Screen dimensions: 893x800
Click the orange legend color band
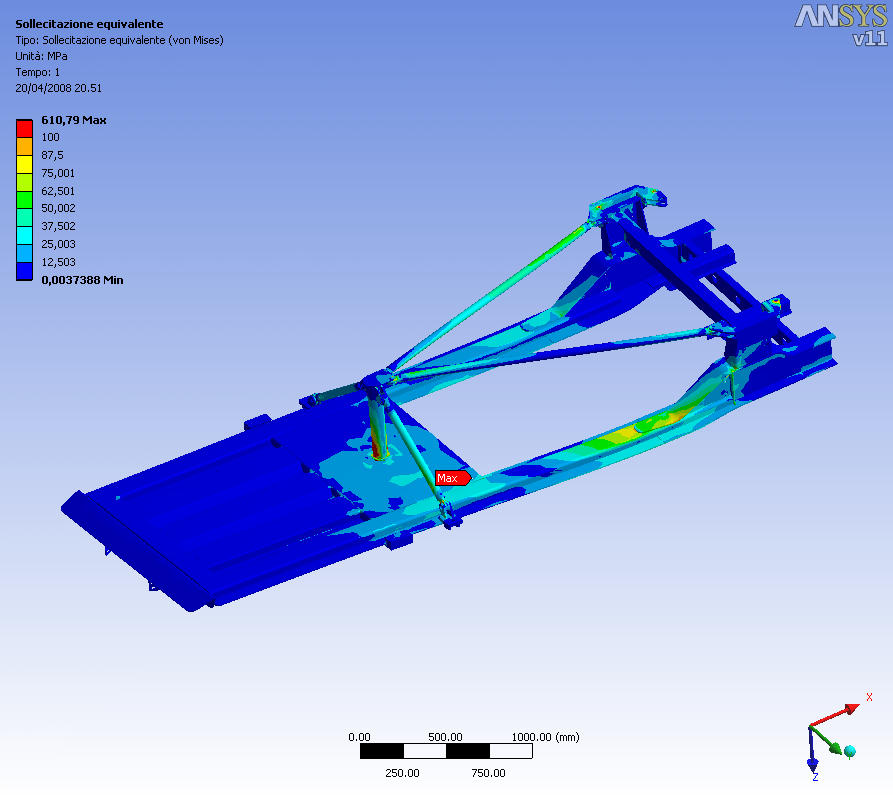click(x=24, y=146)
